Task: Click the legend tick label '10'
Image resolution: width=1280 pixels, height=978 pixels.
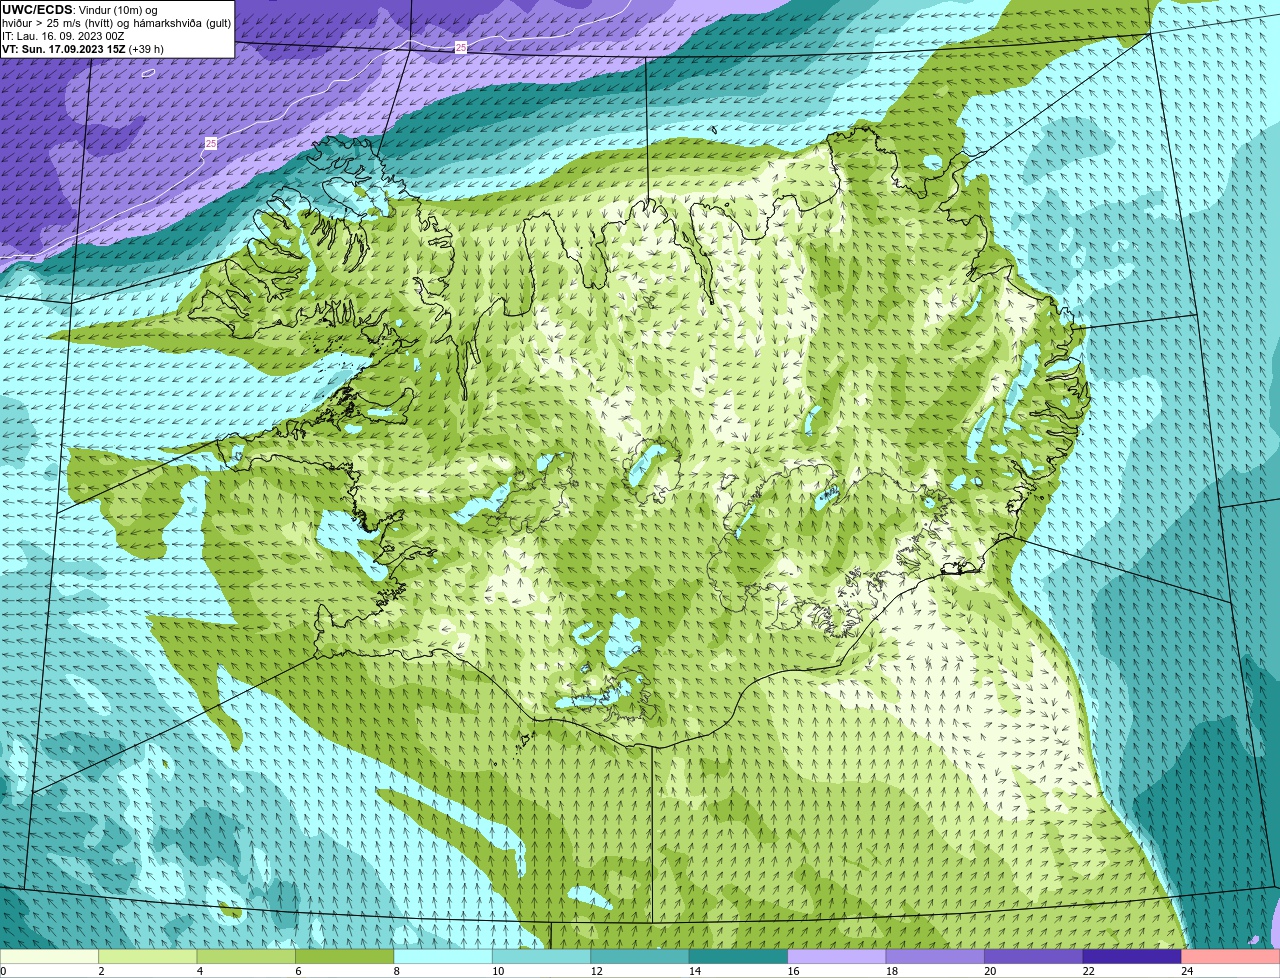Action: coord(498,971)
